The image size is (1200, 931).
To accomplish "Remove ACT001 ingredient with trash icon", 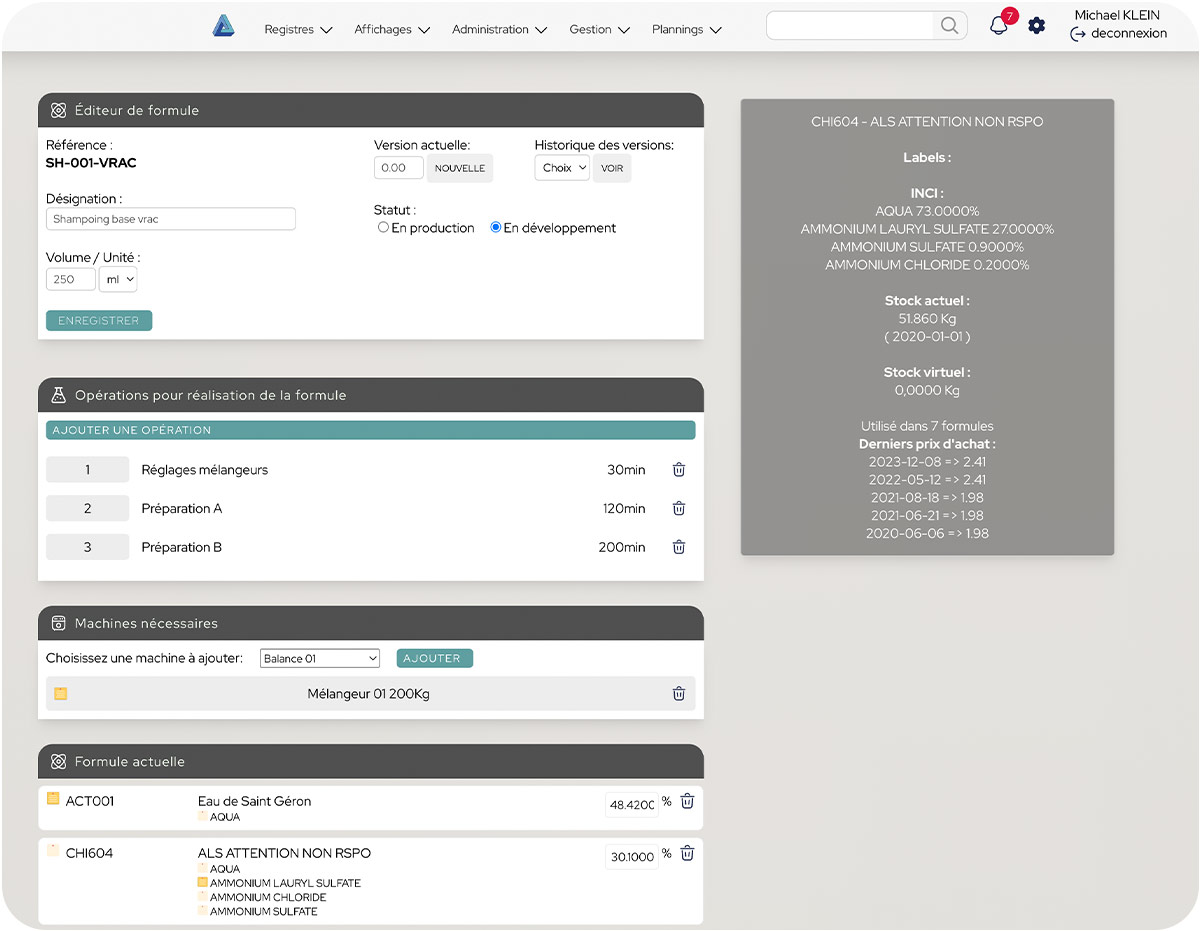I will coord(687,801).
